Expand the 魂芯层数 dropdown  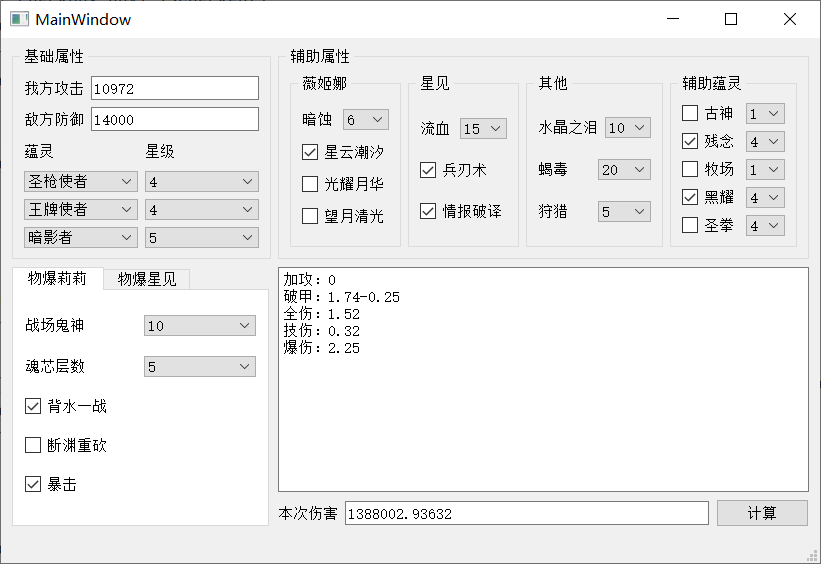tap(200, 367)
